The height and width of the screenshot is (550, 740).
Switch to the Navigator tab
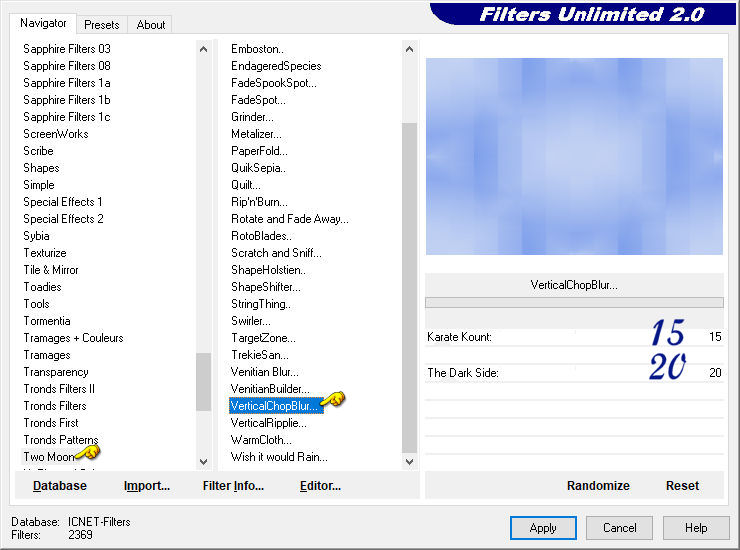pyautogui.click(x=43, y=23)
